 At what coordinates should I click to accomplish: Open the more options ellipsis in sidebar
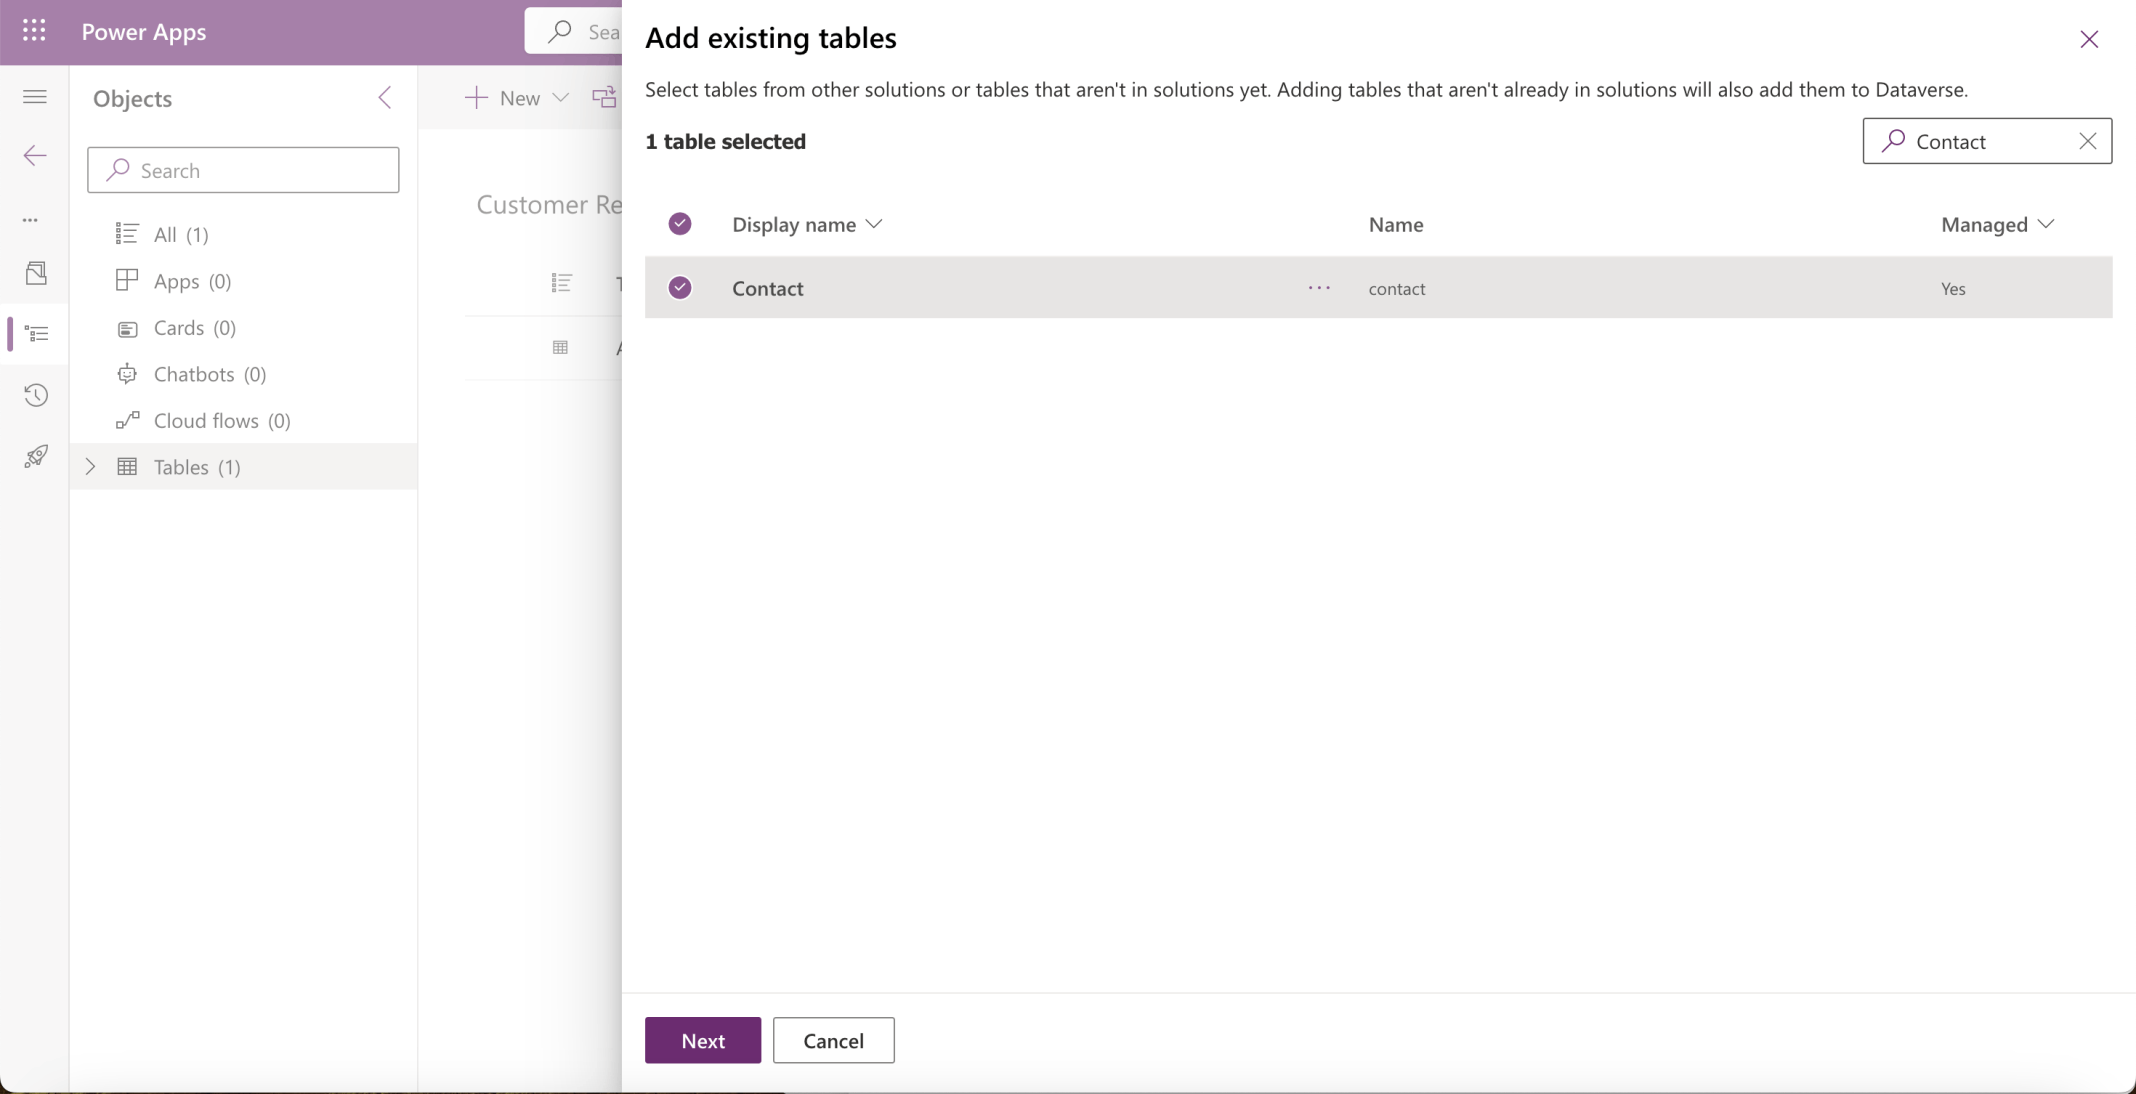(30, 220)
